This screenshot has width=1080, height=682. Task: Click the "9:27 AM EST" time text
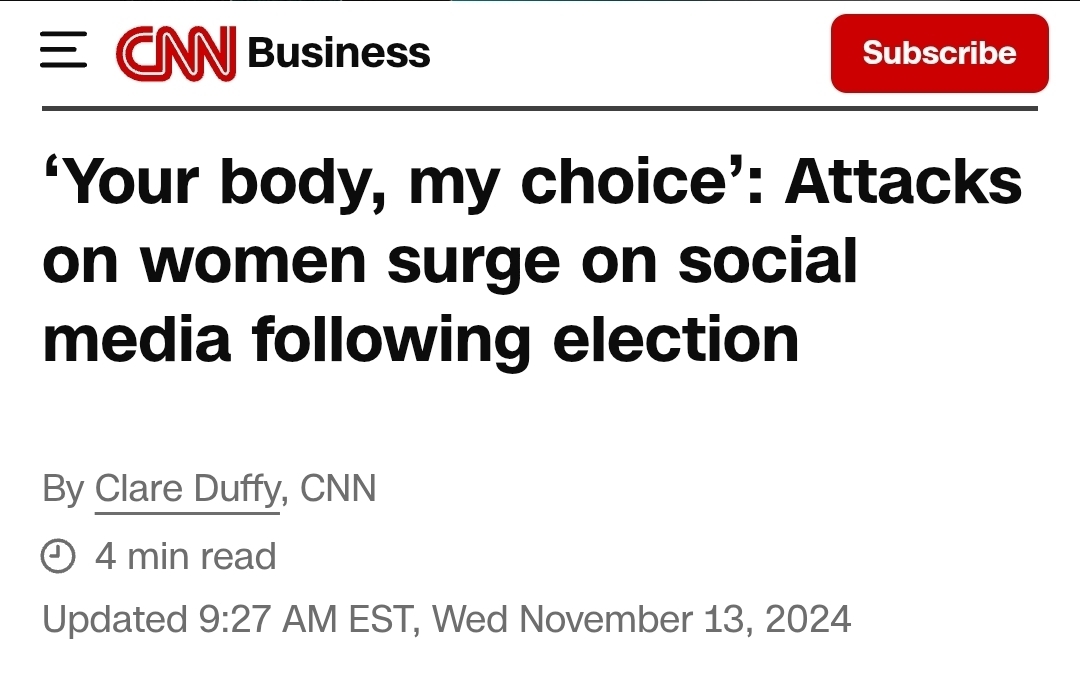[301, 620]
